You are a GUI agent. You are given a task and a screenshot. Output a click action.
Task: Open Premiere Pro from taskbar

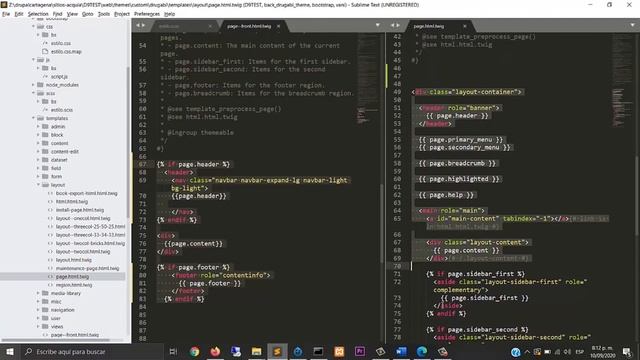[360, 351]
